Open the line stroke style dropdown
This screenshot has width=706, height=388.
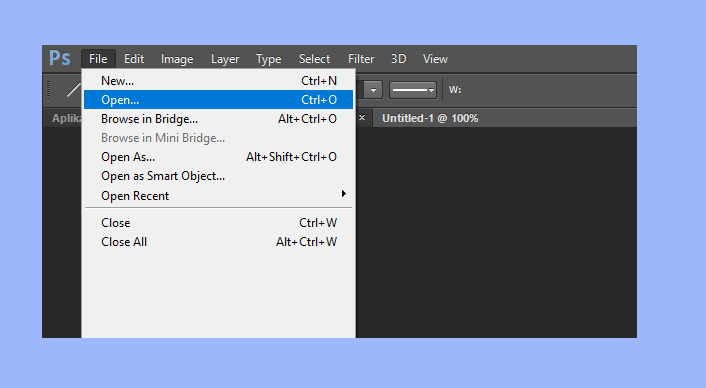(x=413, y=90)
